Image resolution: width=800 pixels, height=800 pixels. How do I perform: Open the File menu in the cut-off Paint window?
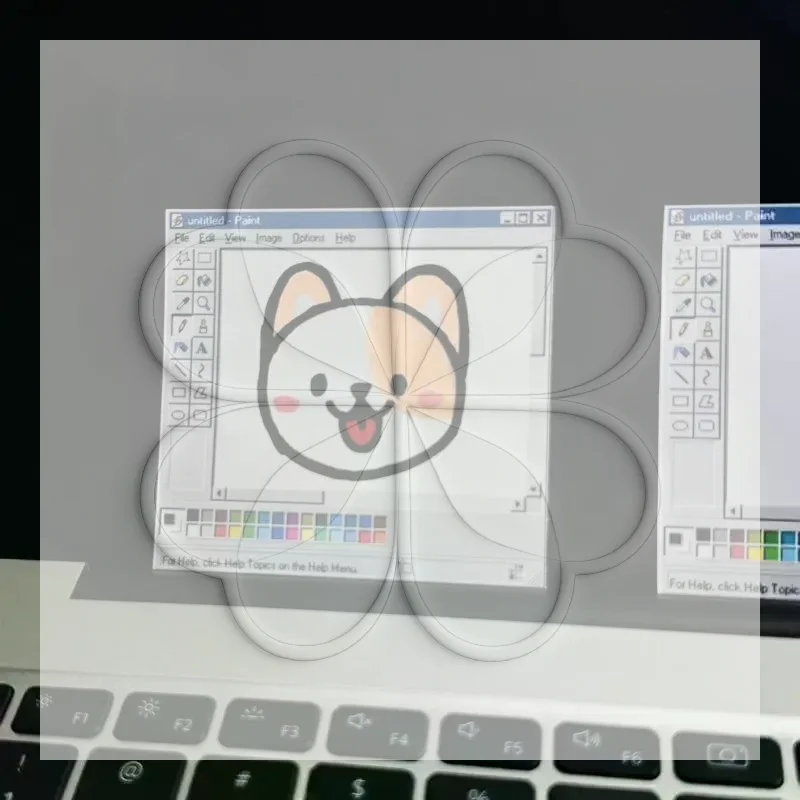pos(682,235)
